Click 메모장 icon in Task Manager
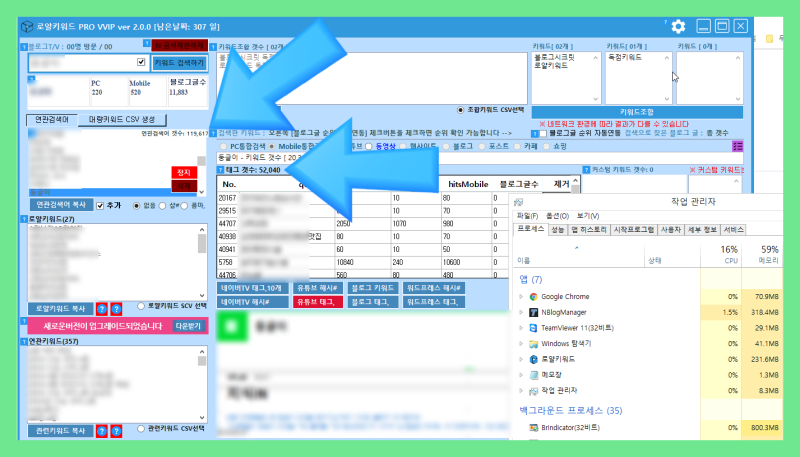Viewport: 800px width, 457px height. pos(533,375)
